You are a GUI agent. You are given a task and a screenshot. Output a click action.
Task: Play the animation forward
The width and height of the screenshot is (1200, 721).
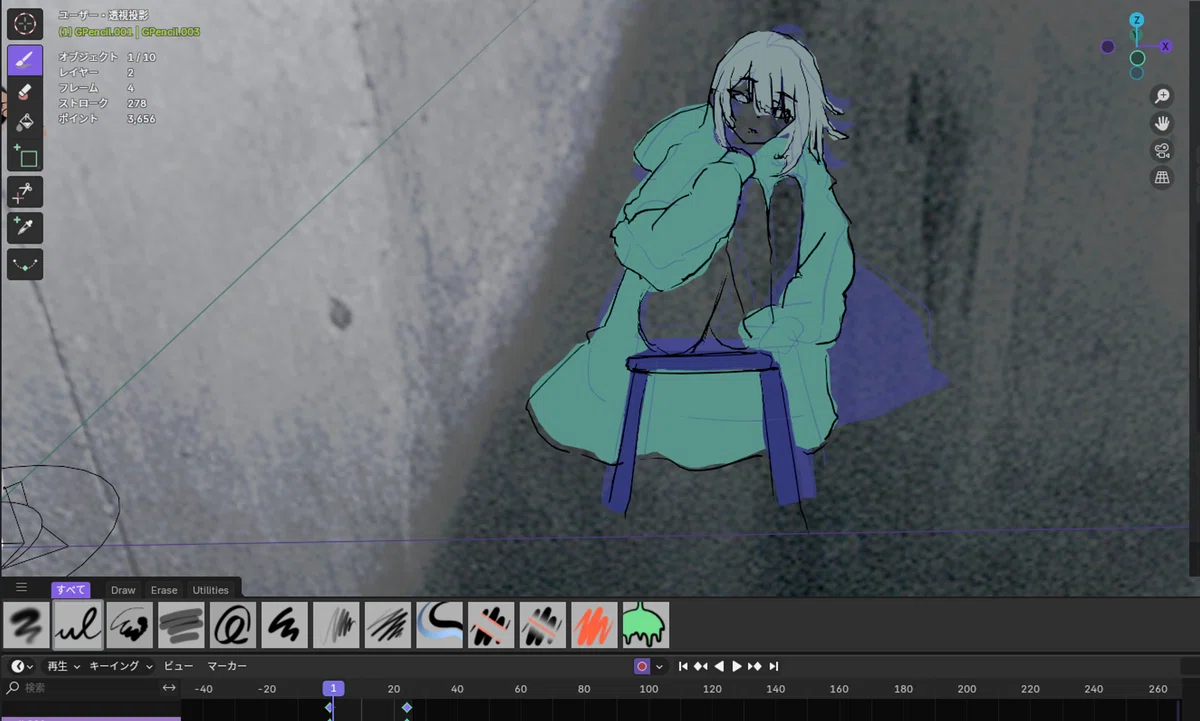(x=737, y=666)
